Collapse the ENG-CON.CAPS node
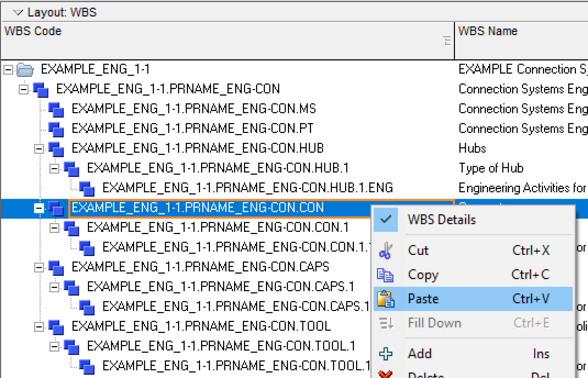Screen dimensions: 588x378 pos(39,267)
